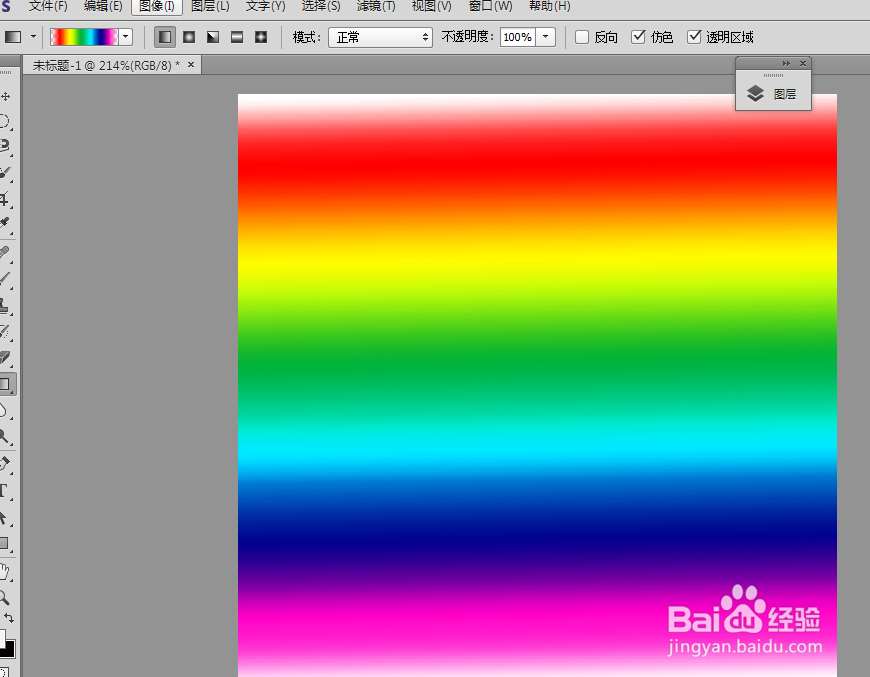Toggle the 透明区域 (Transparency) checkbox
Viewport: 870px width, 677px height.
(x=694, y=37)
